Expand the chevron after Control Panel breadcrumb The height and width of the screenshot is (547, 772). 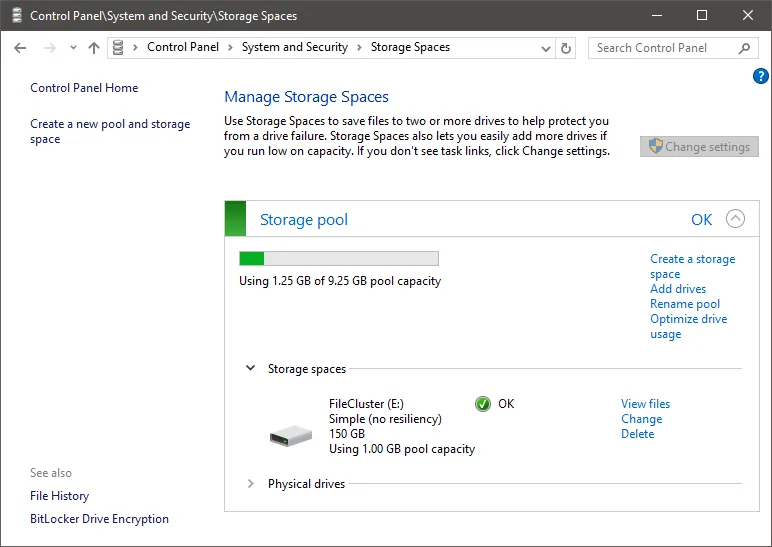click(230, 47)
